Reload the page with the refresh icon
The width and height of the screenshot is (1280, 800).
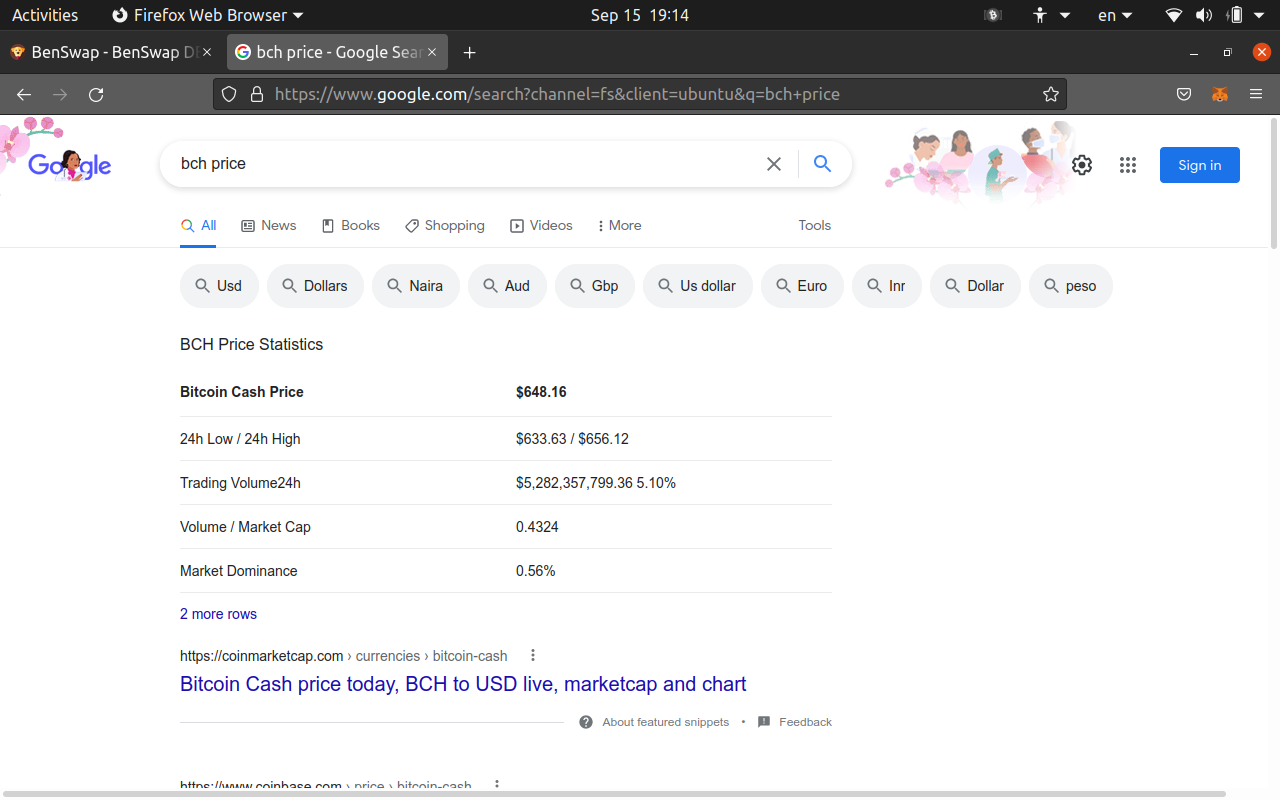coord(96,94)
